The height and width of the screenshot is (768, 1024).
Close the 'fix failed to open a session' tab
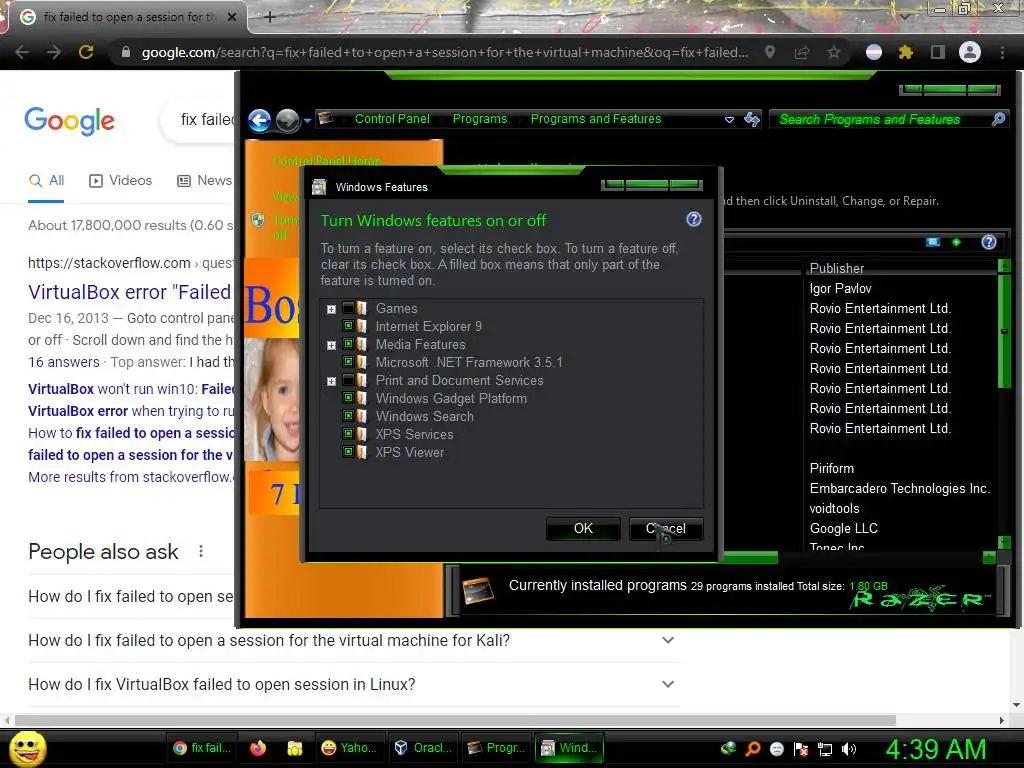coord(231,17)
